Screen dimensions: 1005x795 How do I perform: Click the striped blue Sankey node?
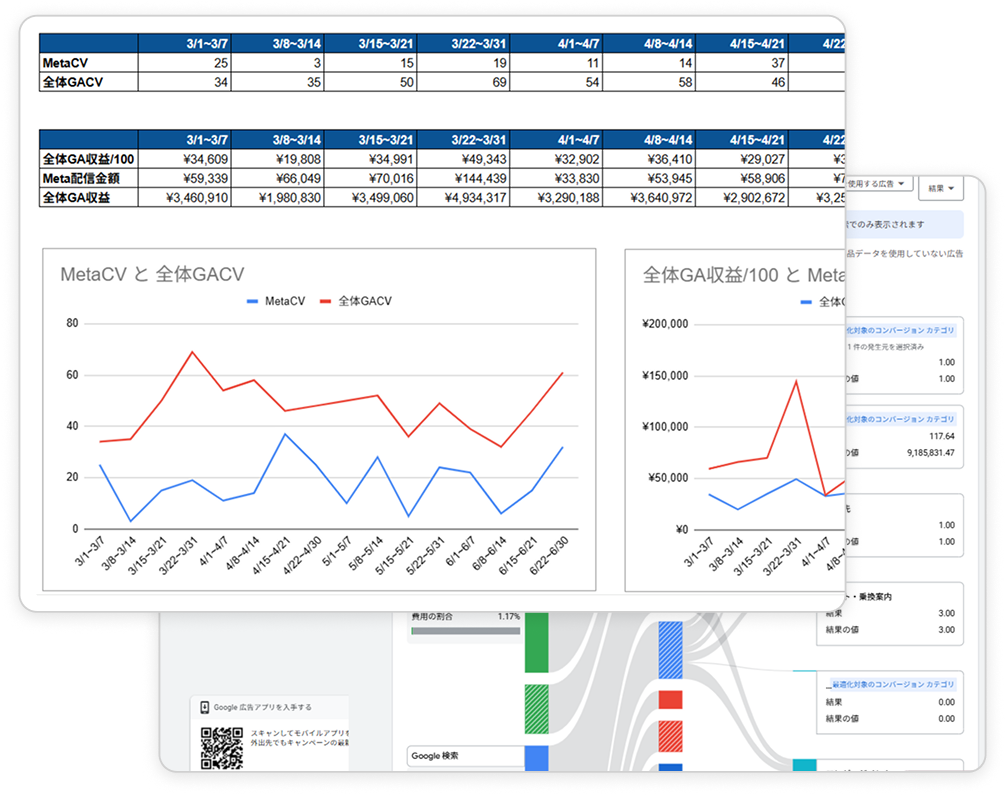[670, 649]
